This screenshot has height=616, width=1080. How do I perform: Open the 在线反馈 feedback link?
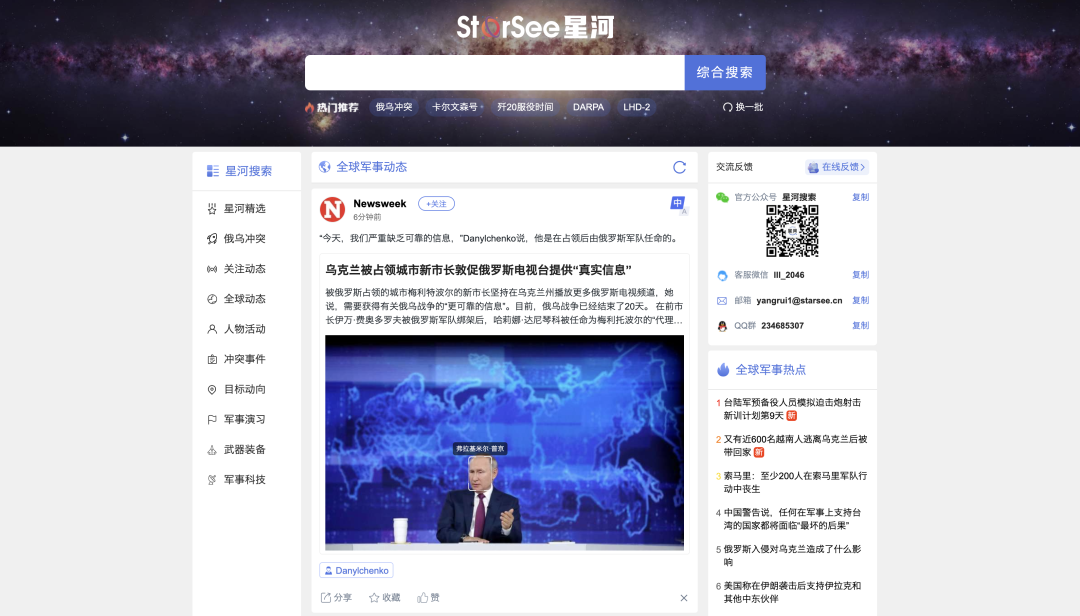pyautogui.click(x=837, y=167)
